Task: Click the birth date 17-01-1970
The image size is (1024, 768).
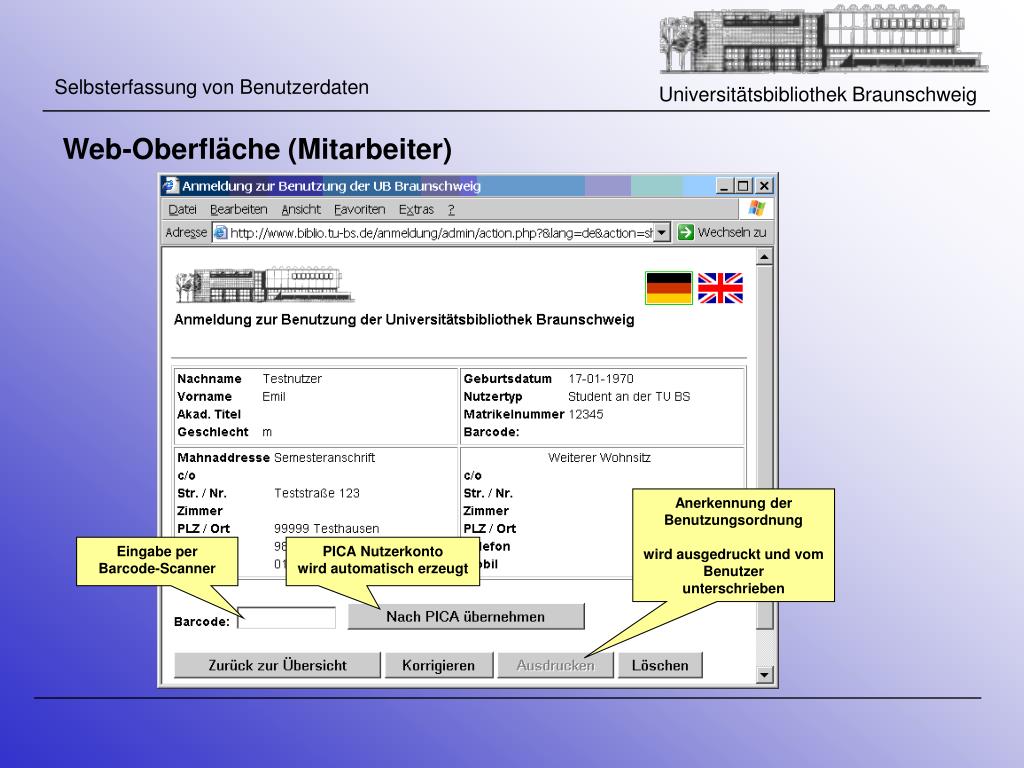Action: (601, 379)
